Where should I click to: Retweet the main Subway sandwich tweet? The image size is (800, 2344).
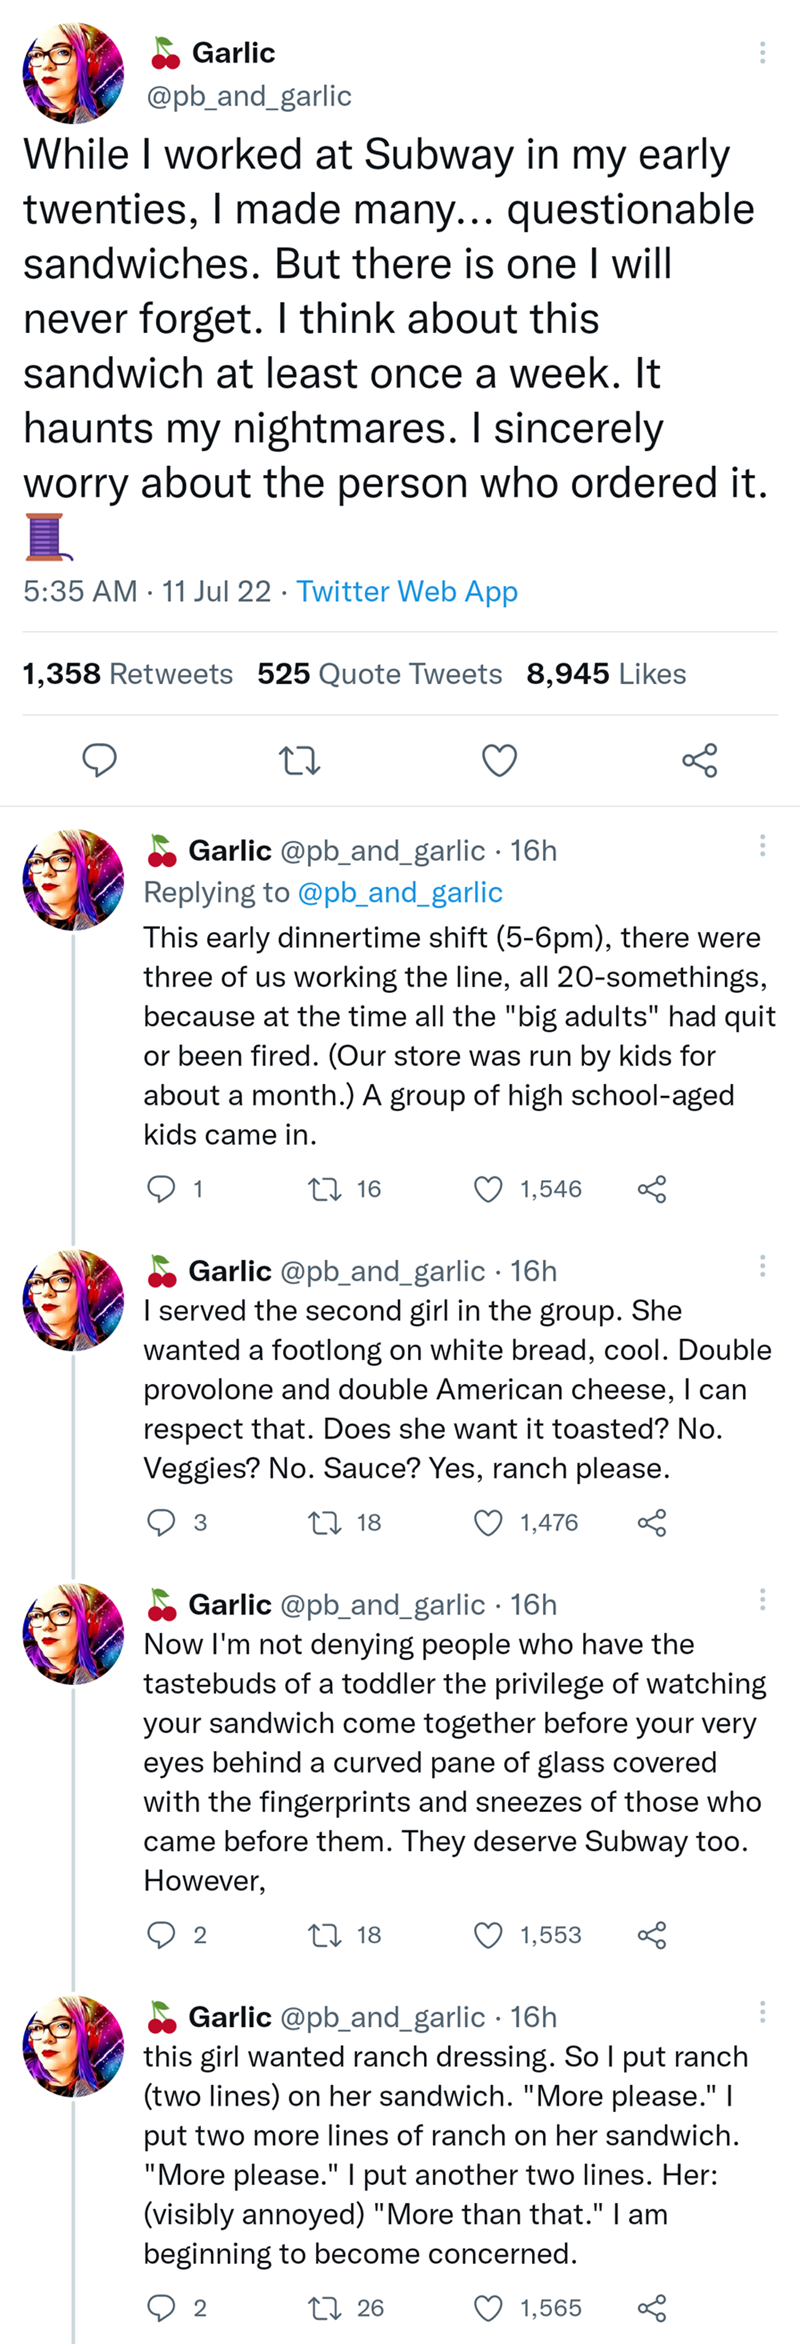click(299, 761)
